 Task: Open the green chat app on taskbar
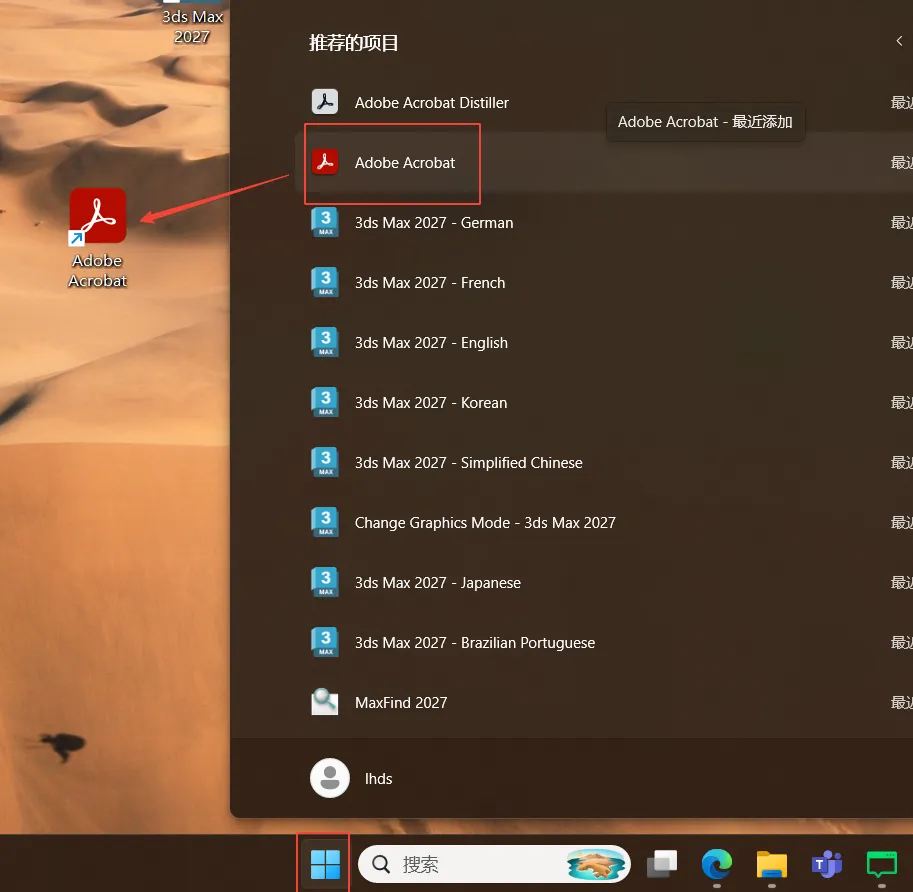(882, 864)
